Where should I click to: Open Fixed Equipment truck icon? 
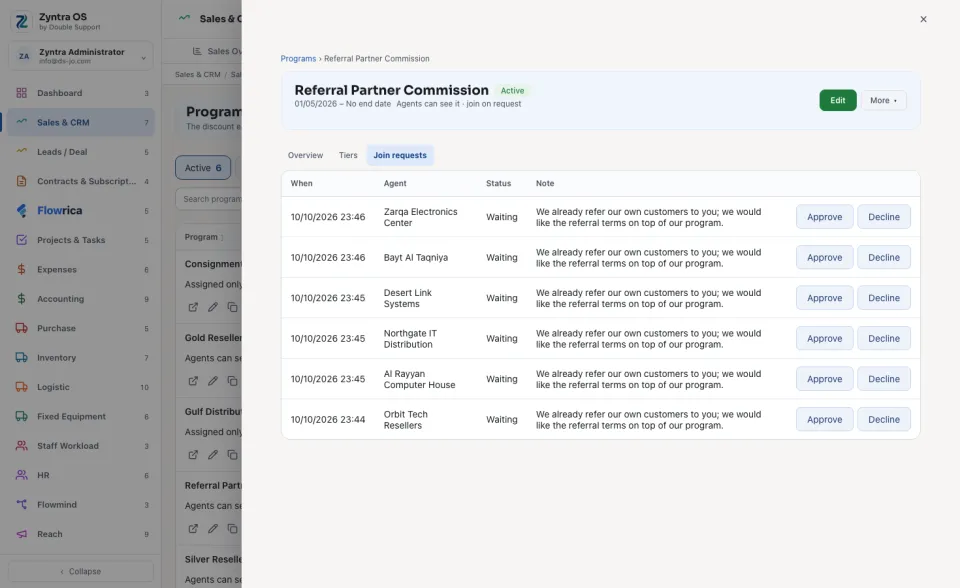[x=21, y=416]
